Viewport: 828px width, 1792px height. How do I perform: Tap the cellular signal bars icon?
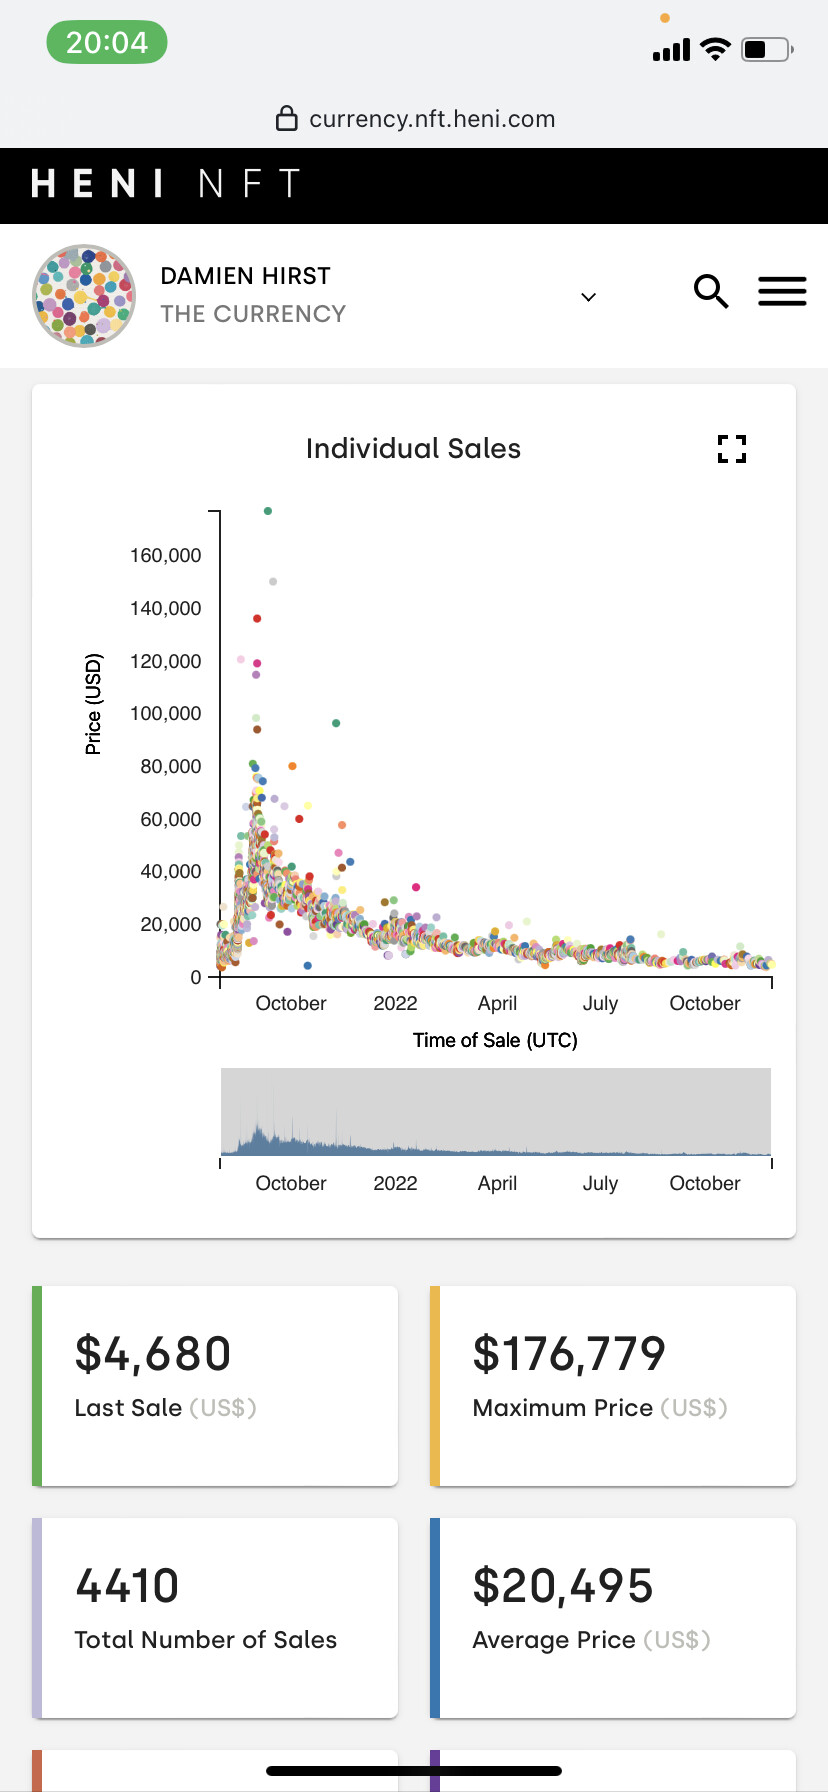pyautogui.click(x=671, y=50)
